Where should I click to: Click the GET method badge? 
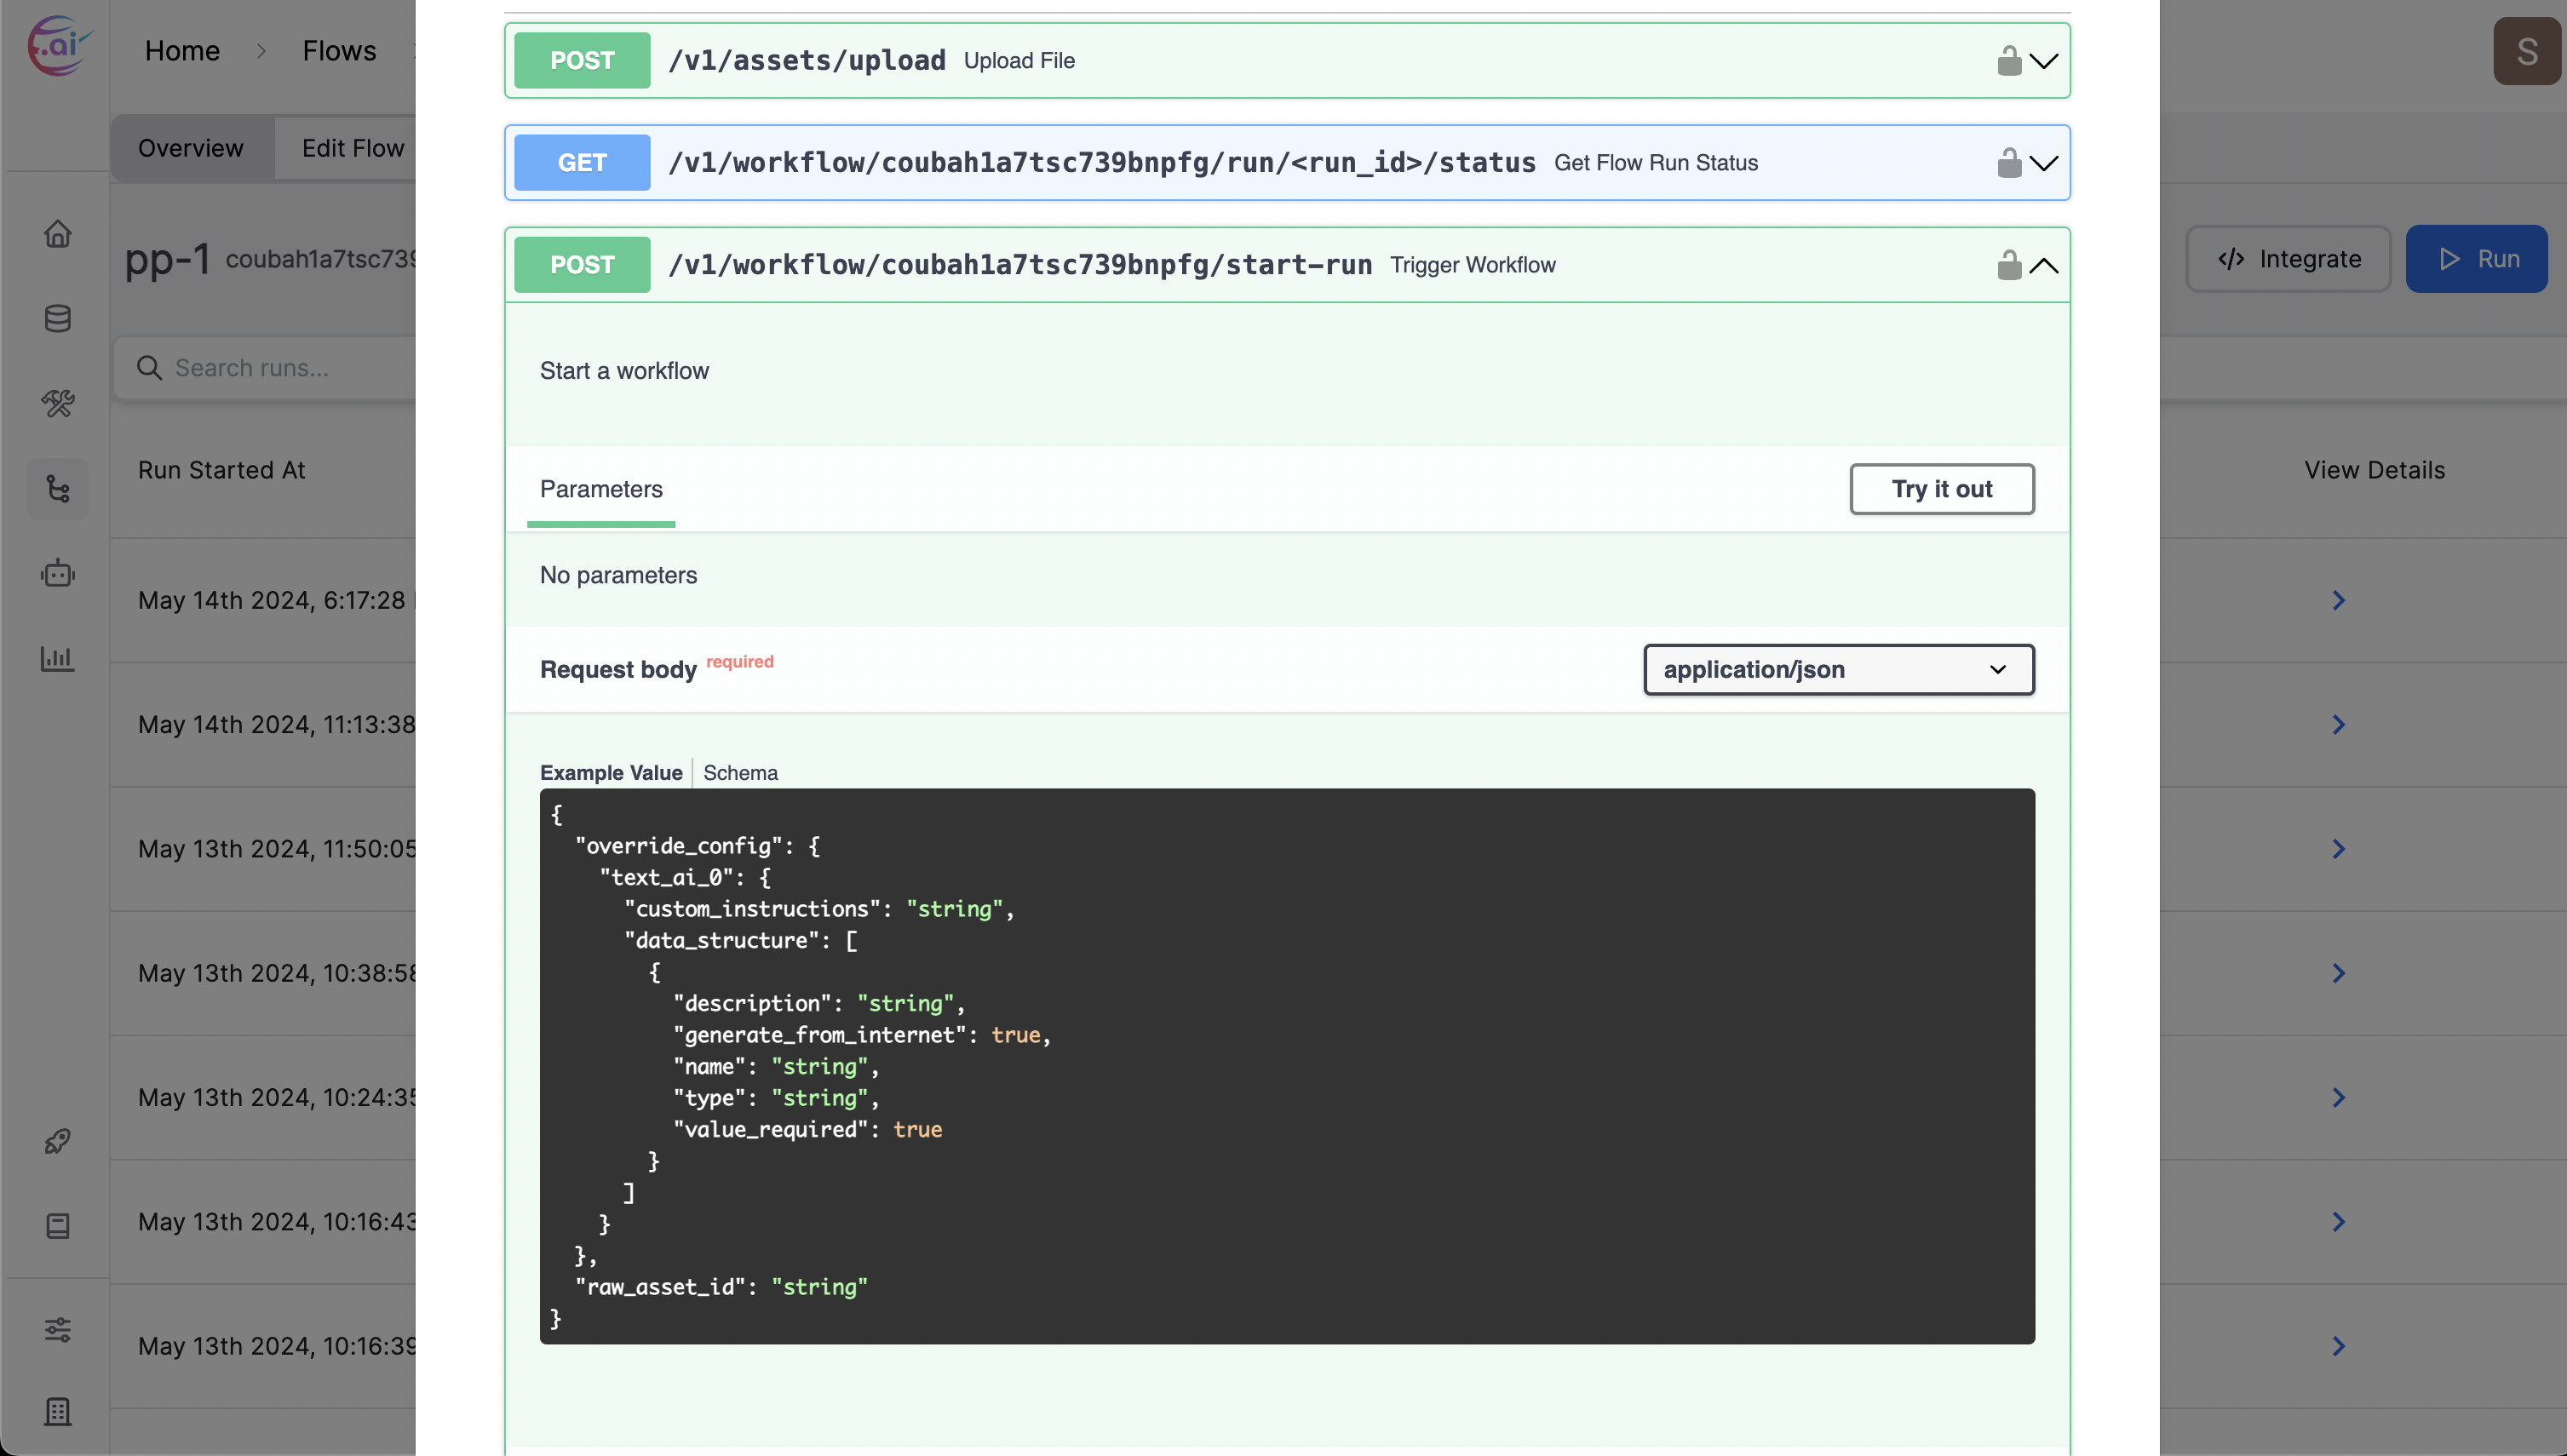pos(582,163)
